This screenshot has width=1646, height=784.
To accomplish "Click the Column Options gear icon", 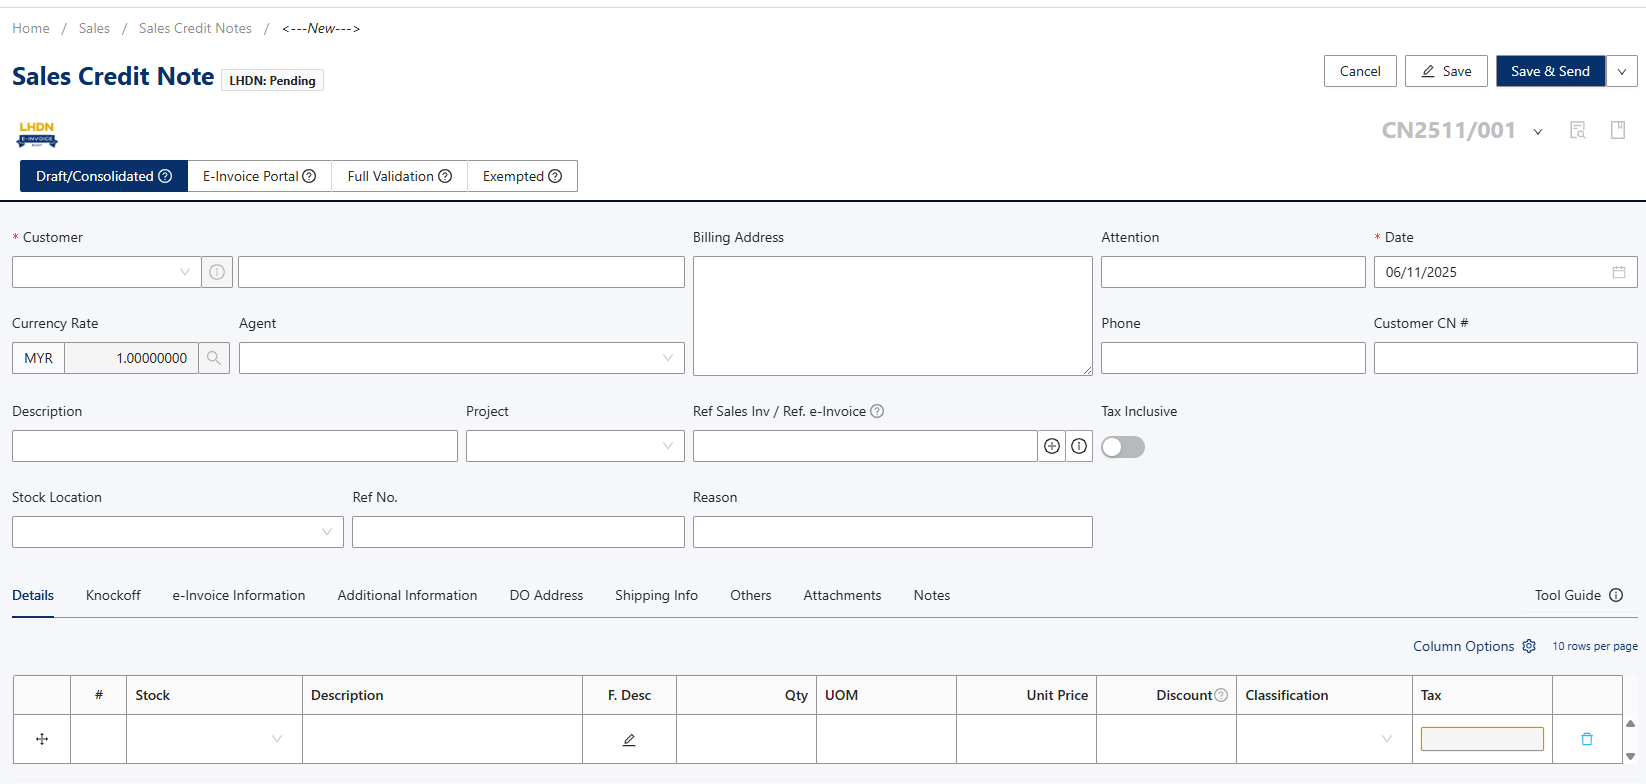I will coord(1529,646).
